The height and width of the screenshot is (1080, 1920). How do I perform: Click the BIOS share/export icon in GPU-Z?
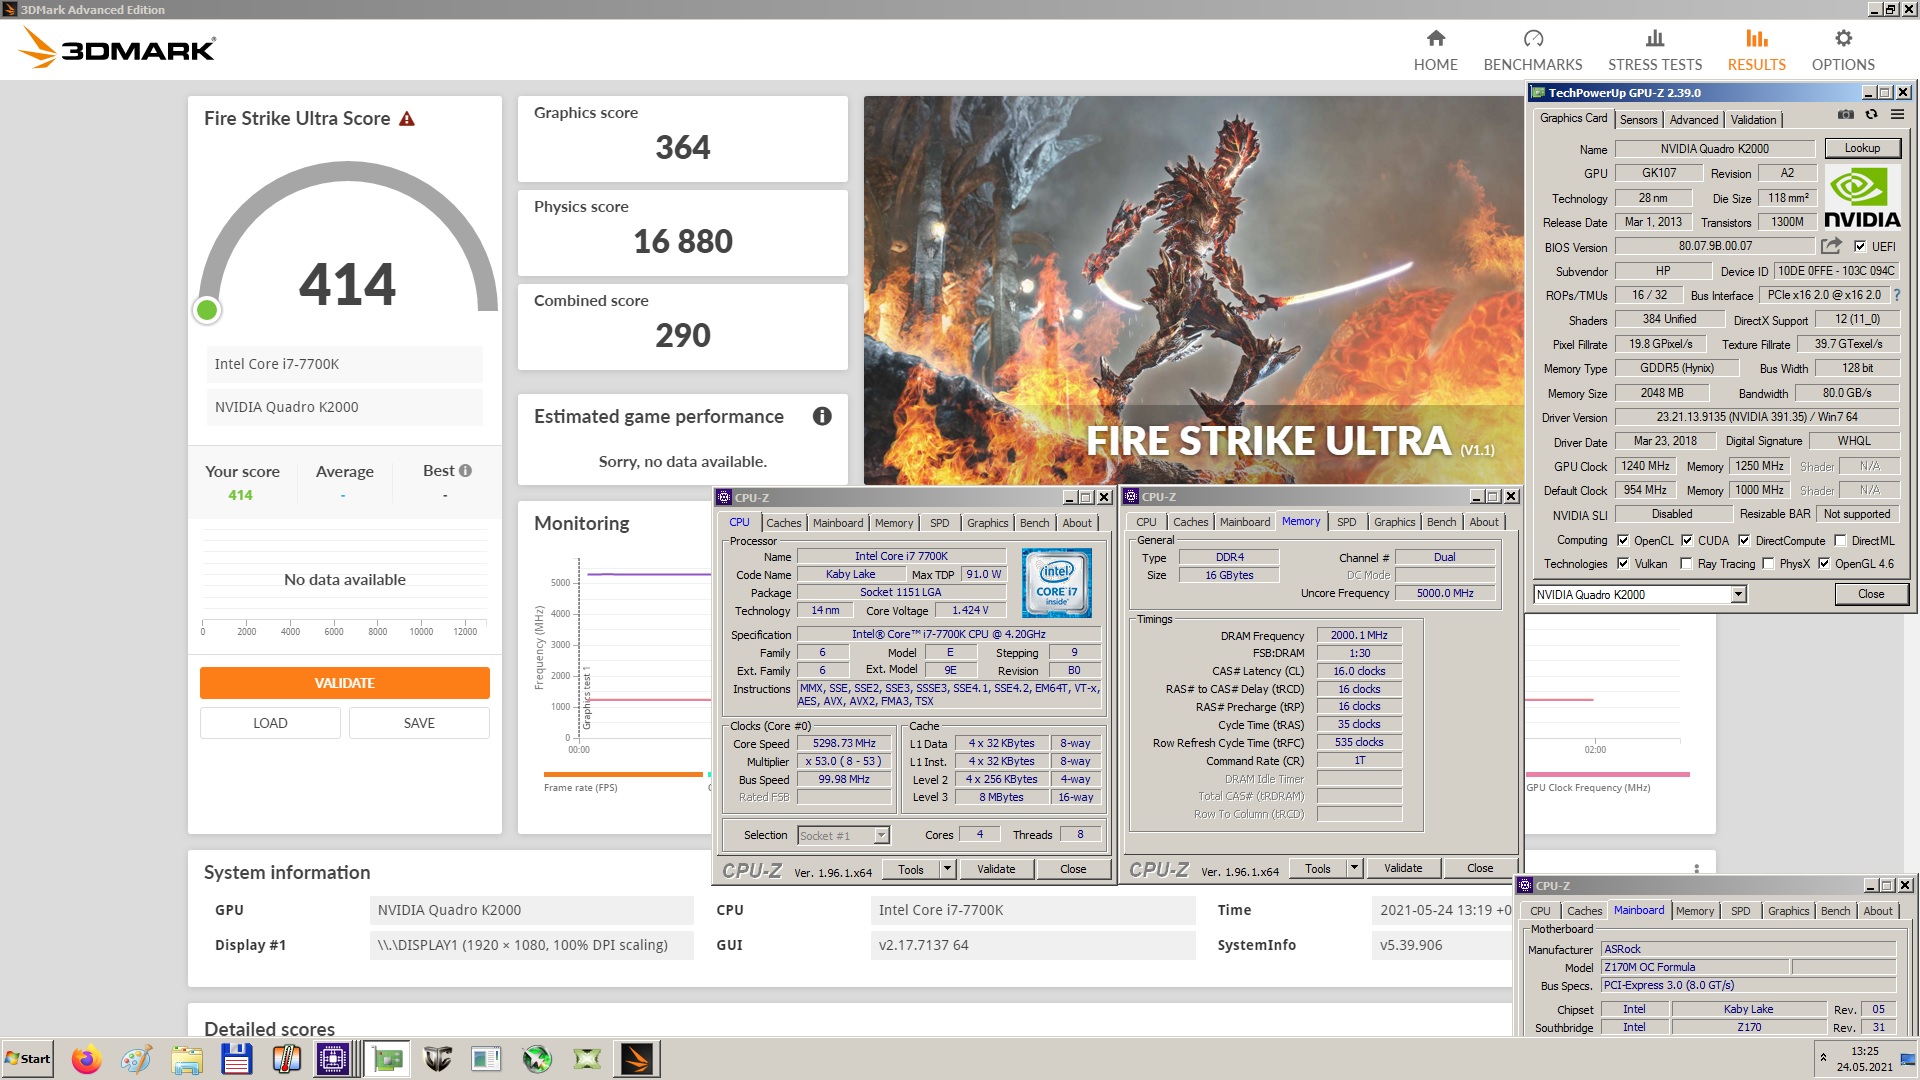click(x=1831, y=246)
